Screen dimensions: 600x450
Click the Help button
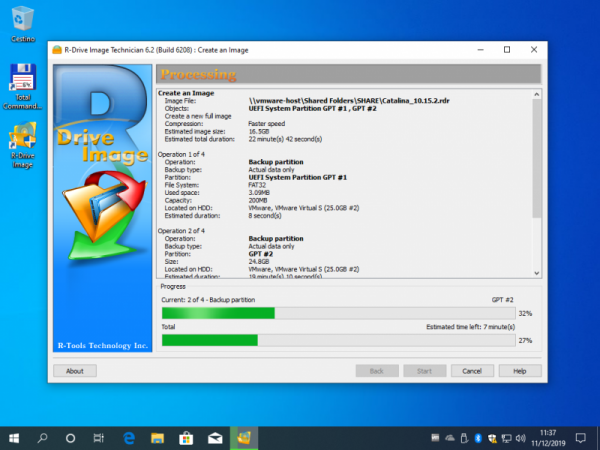(x=520, y=371)
